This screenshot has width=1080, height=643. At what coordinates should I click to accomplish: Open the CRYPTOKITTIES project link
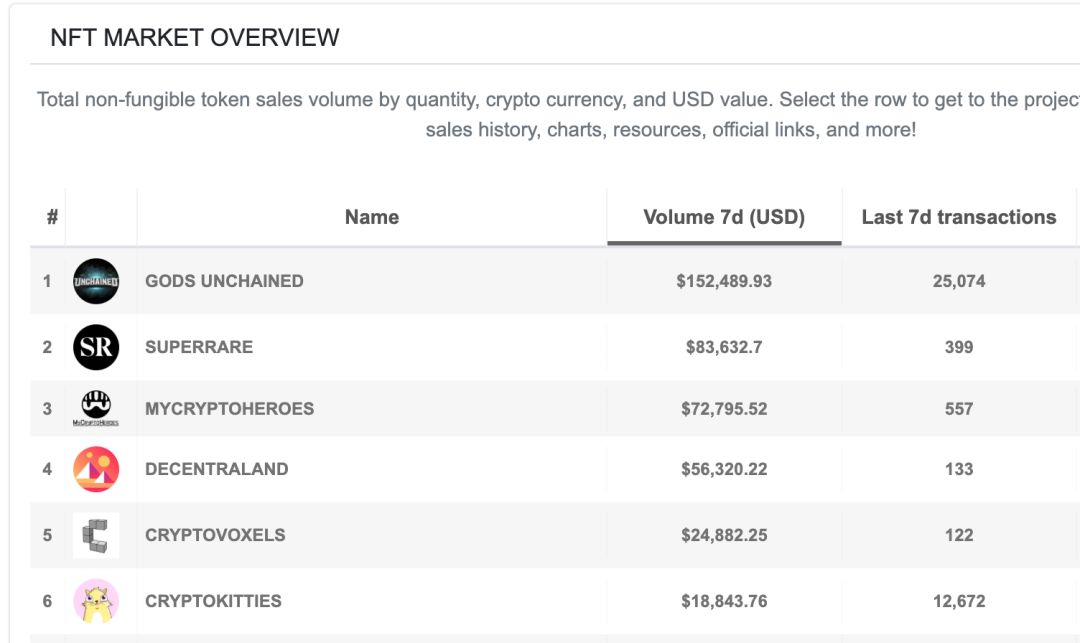tap(213, 601)
